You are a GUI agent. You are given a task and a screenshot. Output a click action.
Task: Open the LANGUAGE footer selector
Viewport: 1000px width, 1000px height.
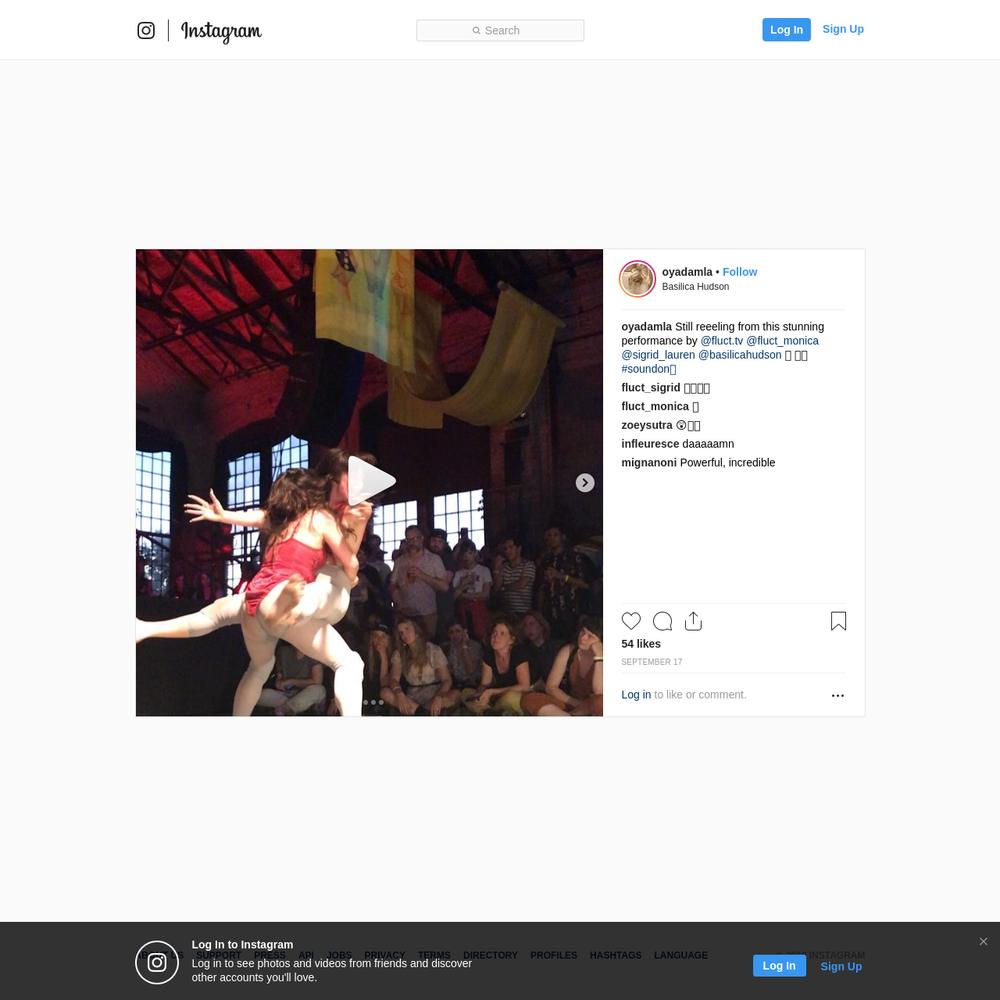point(680,955)
